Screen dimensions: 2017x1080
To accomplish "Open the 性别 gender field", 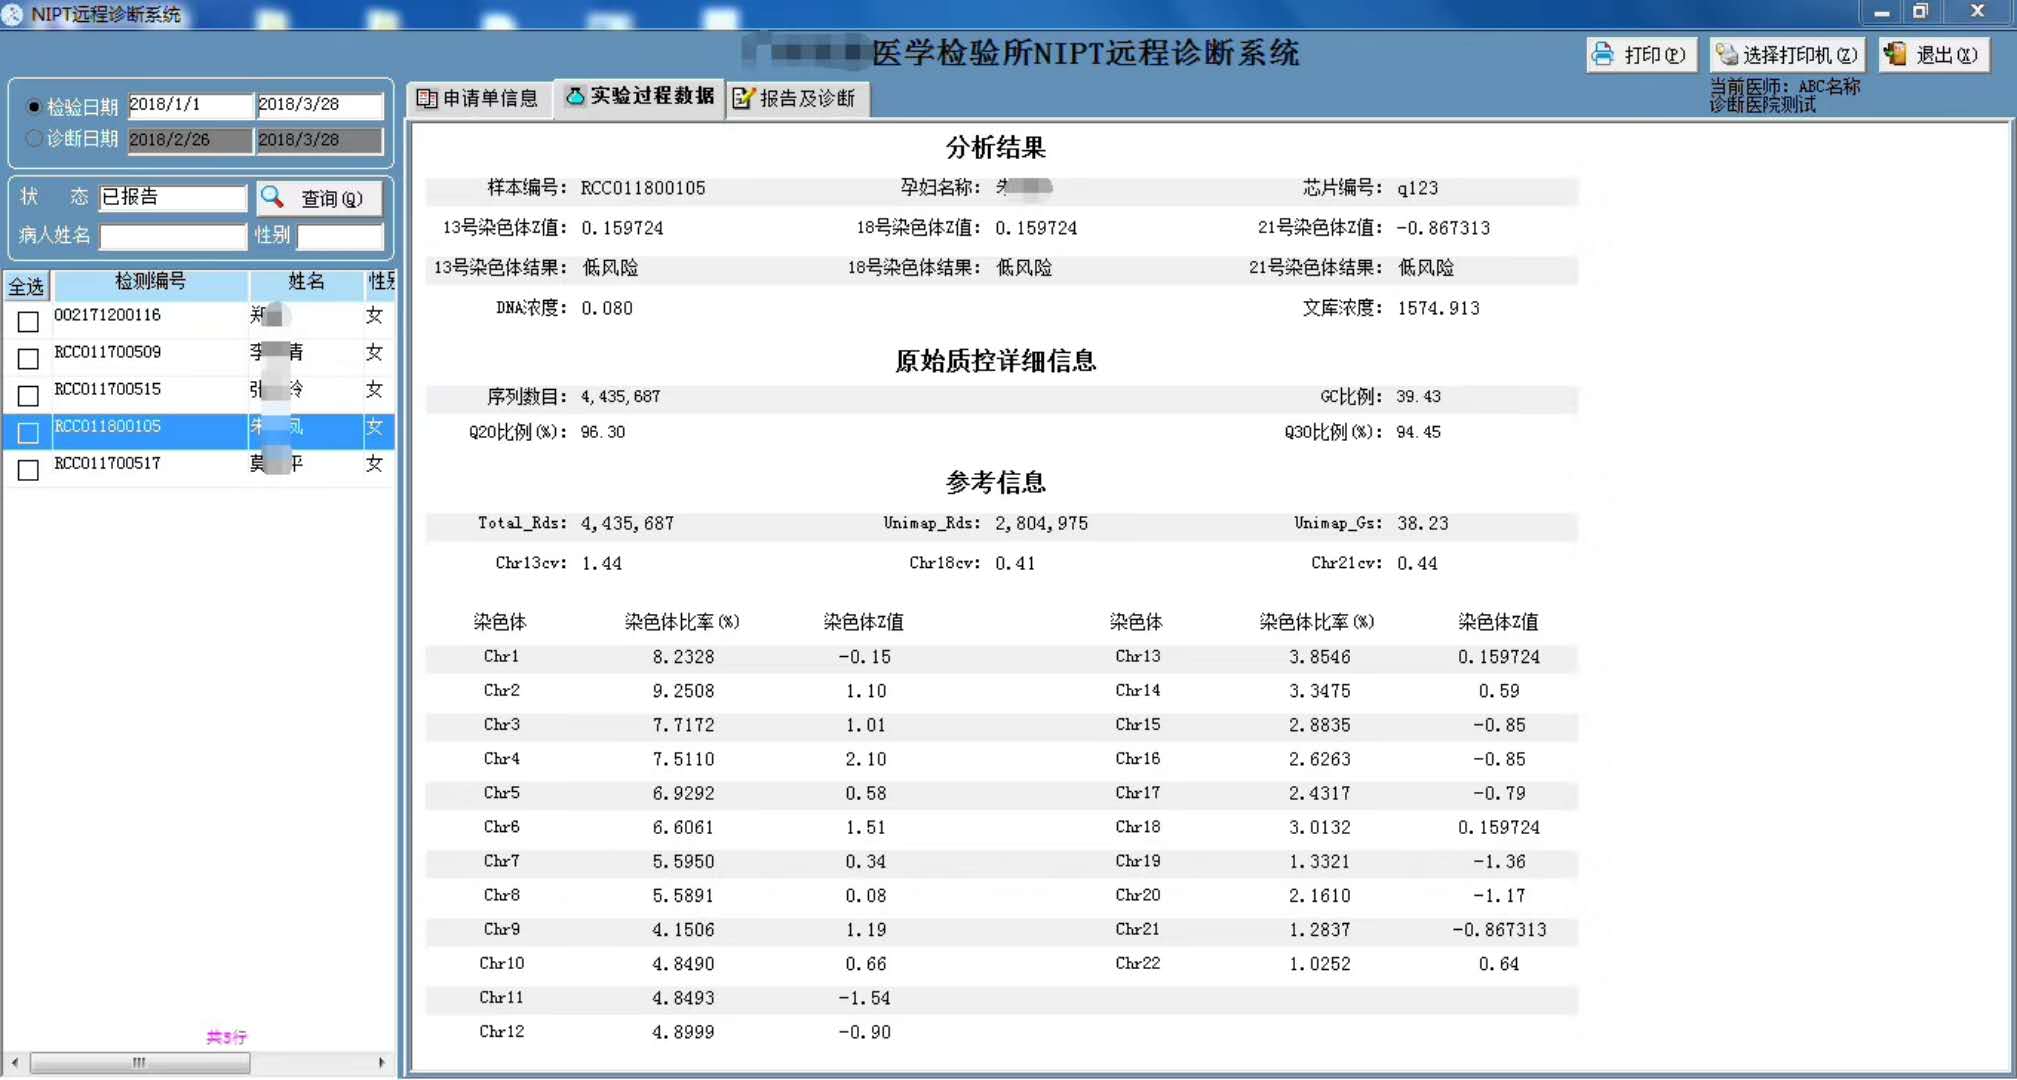I will 340,236.
